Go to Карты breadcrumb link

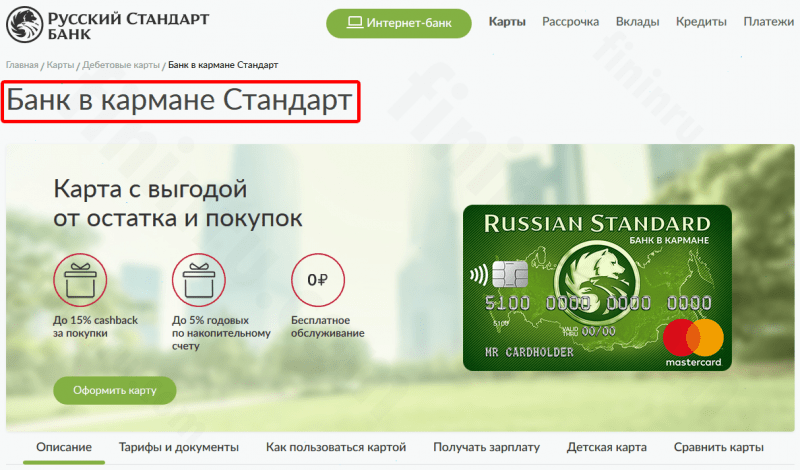60,65
